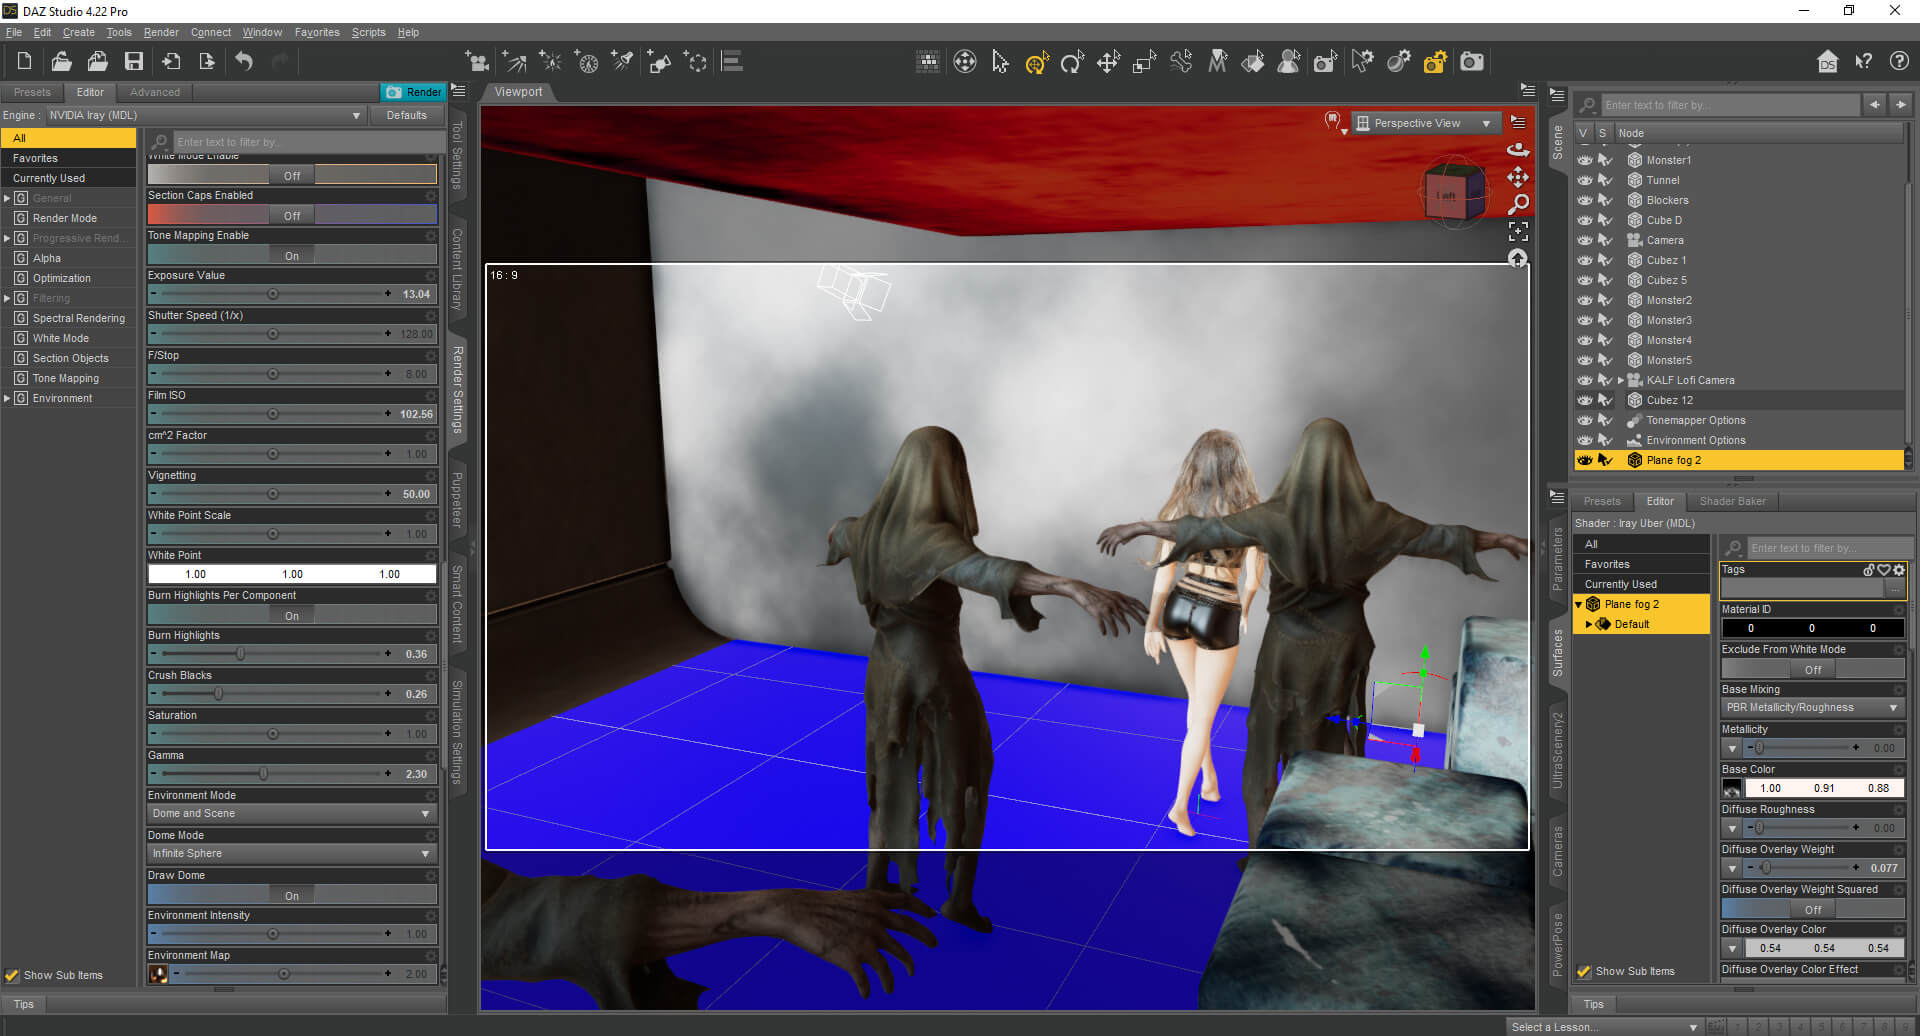Open the Base Mixing PBR Metallicity/Roughness dropdown
This screenshot has width=1920, height=1036.
(1812, 707)
